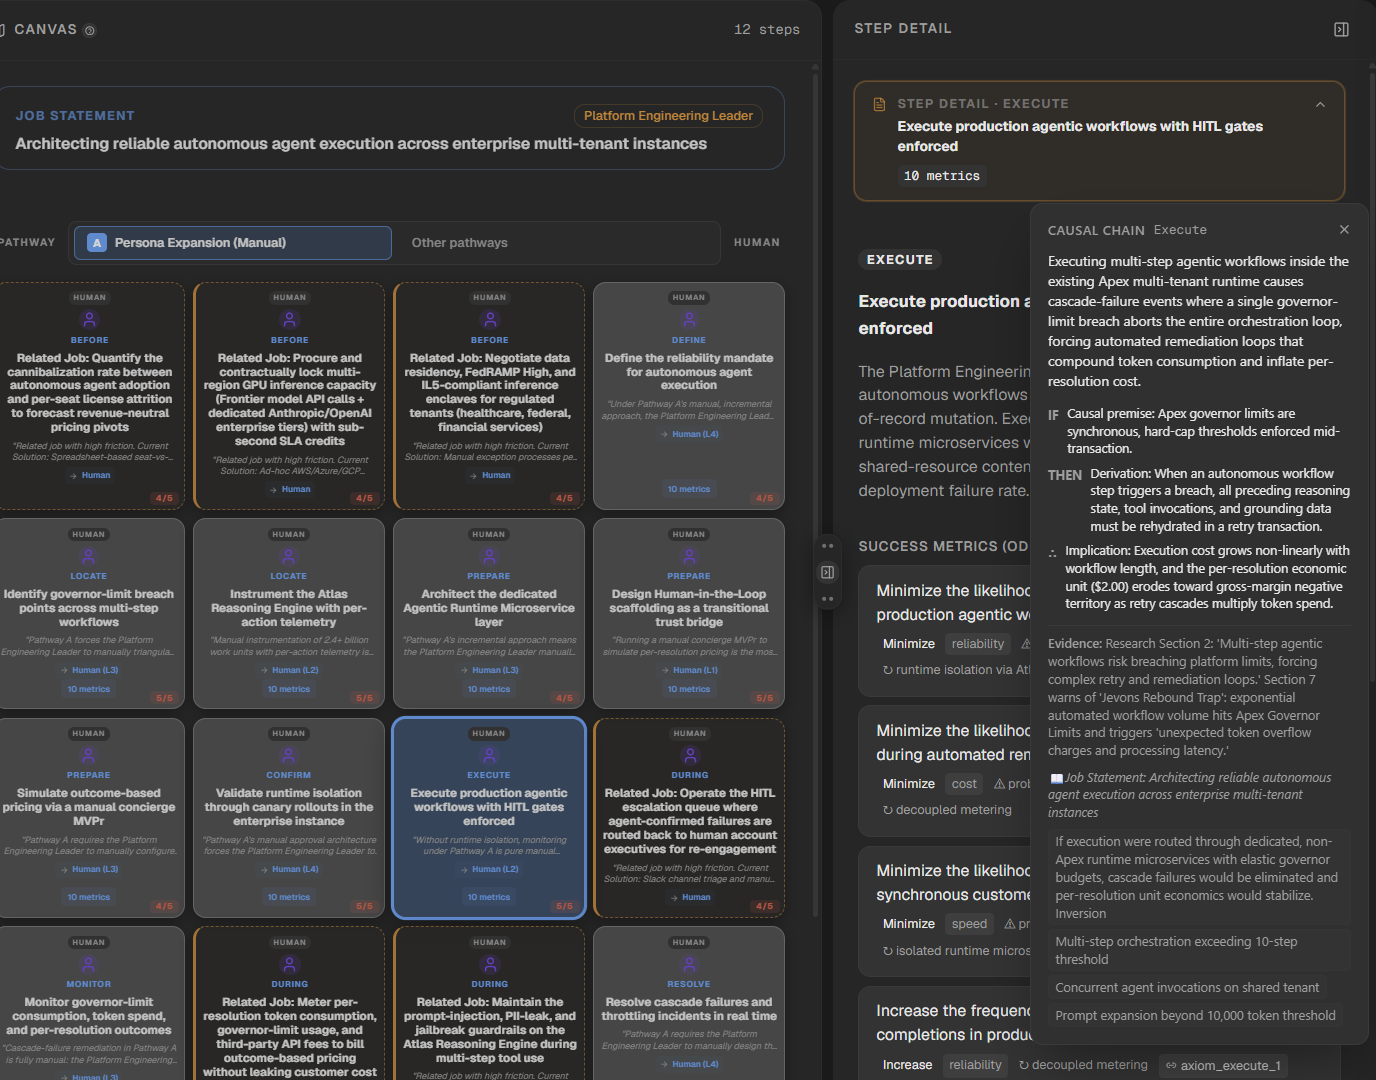Viewport: 1376px width, 1080px height.
Task: Click Human (L4) tag on Define reliability card
Action: pyautogui.click(x=690, y=435)
